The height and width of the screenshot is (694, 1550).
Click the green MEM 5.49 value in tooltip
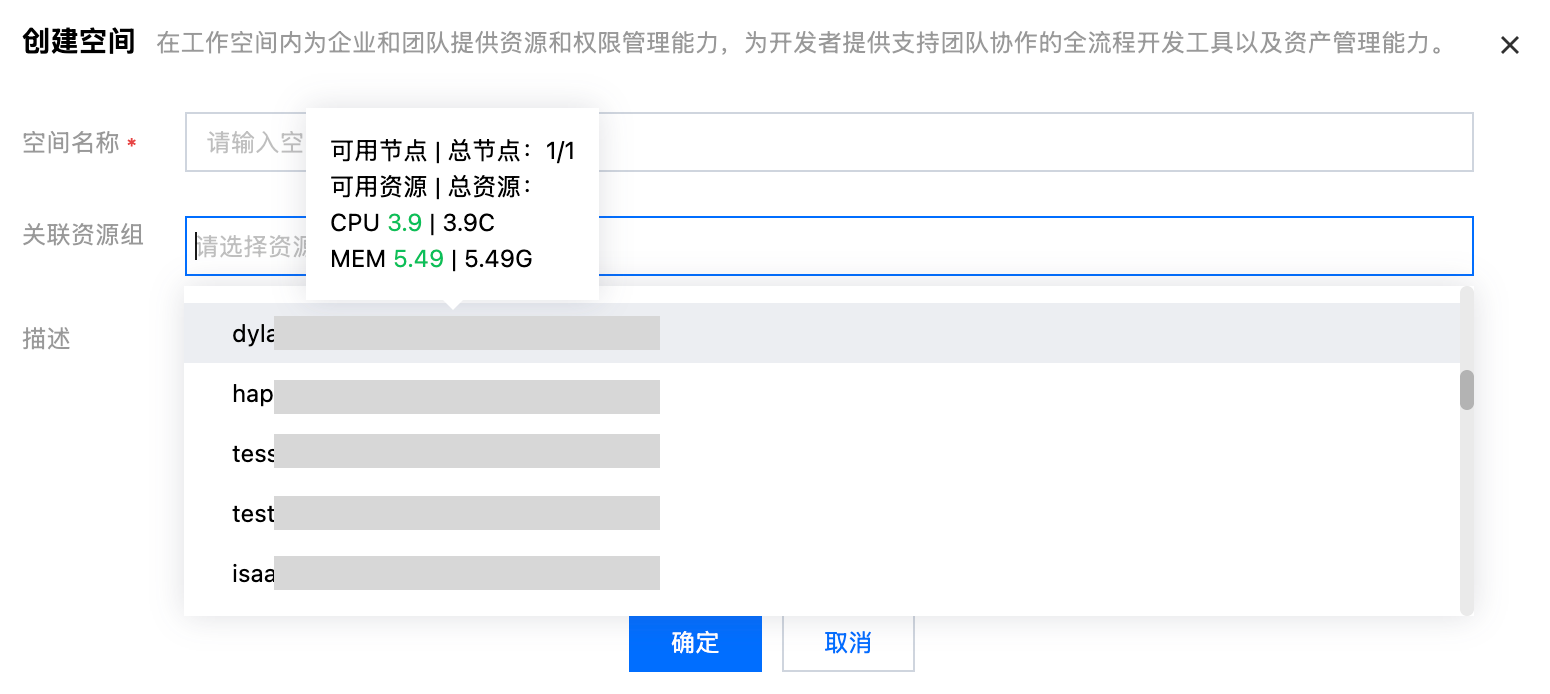(418, 259)
